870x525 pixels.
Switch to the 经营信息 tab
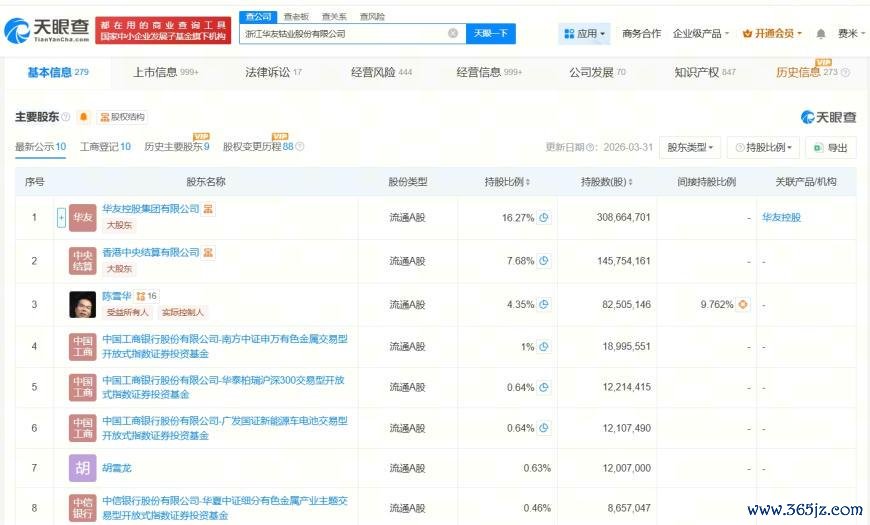tap(489, 72)
